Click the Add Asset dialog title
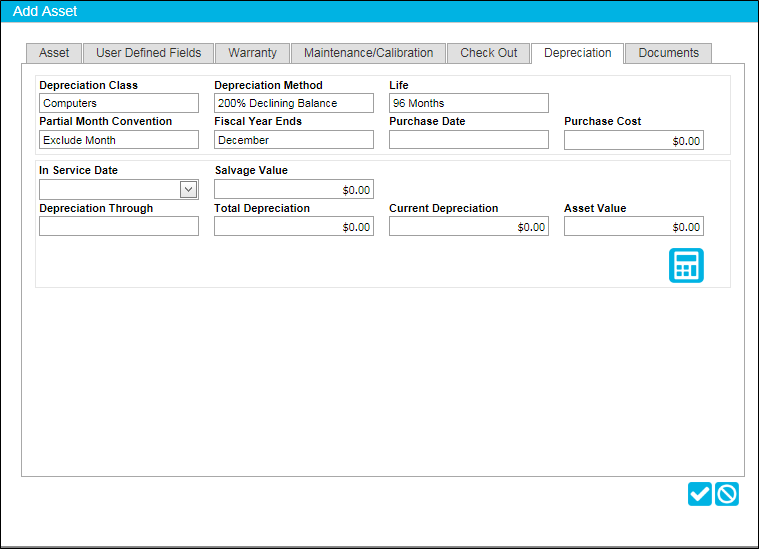Screen dimensions: 759x549 point(45,11)
